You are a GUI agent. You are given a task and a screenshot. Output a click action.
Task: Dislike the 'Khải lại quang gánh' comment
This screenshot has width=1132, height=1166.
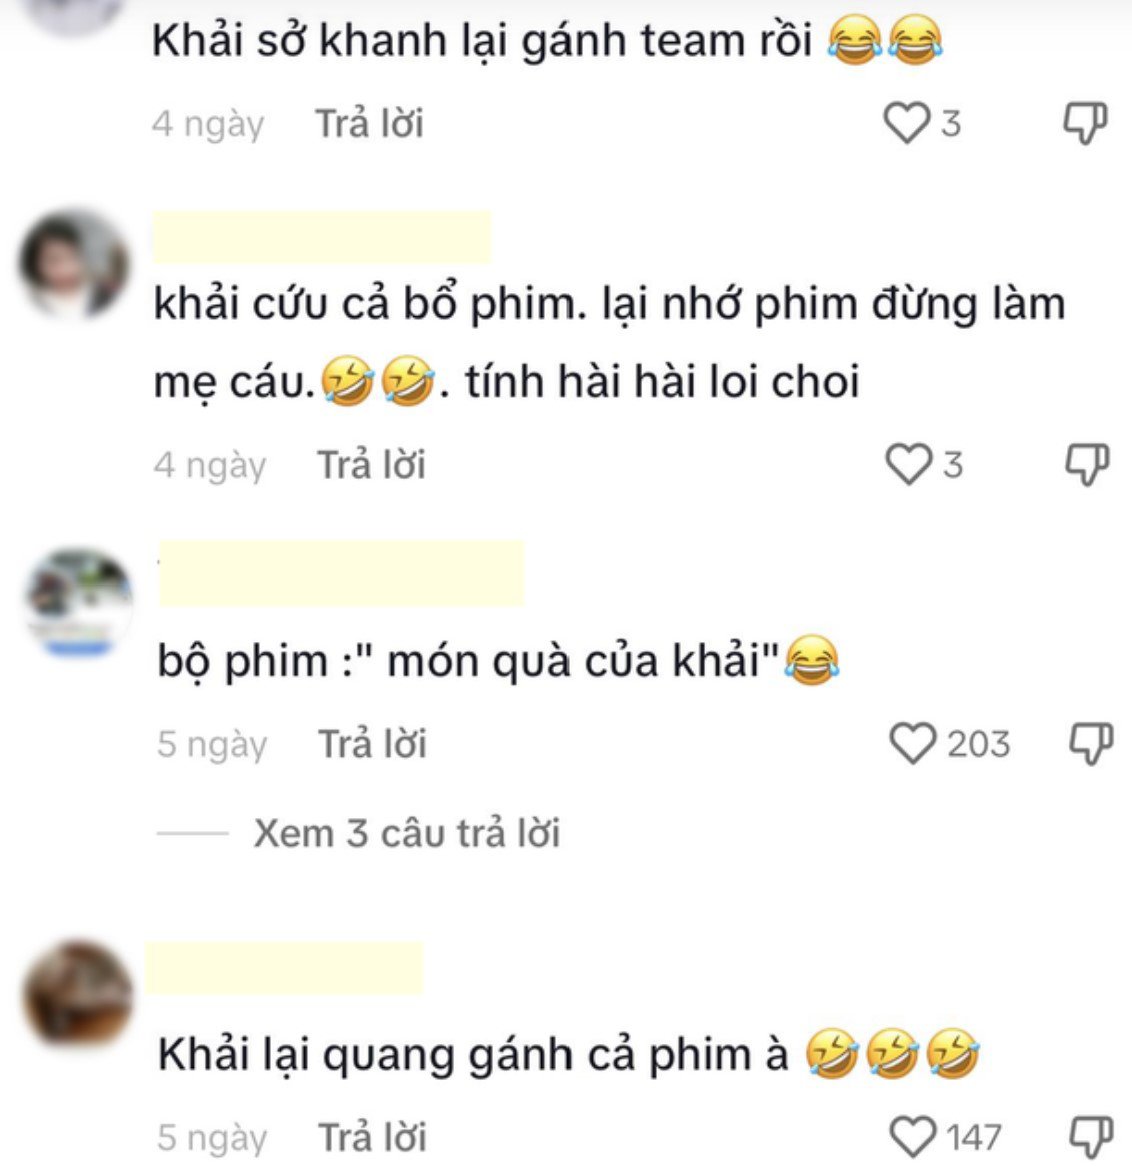pyautogui.click(x=1090, y=1138)
